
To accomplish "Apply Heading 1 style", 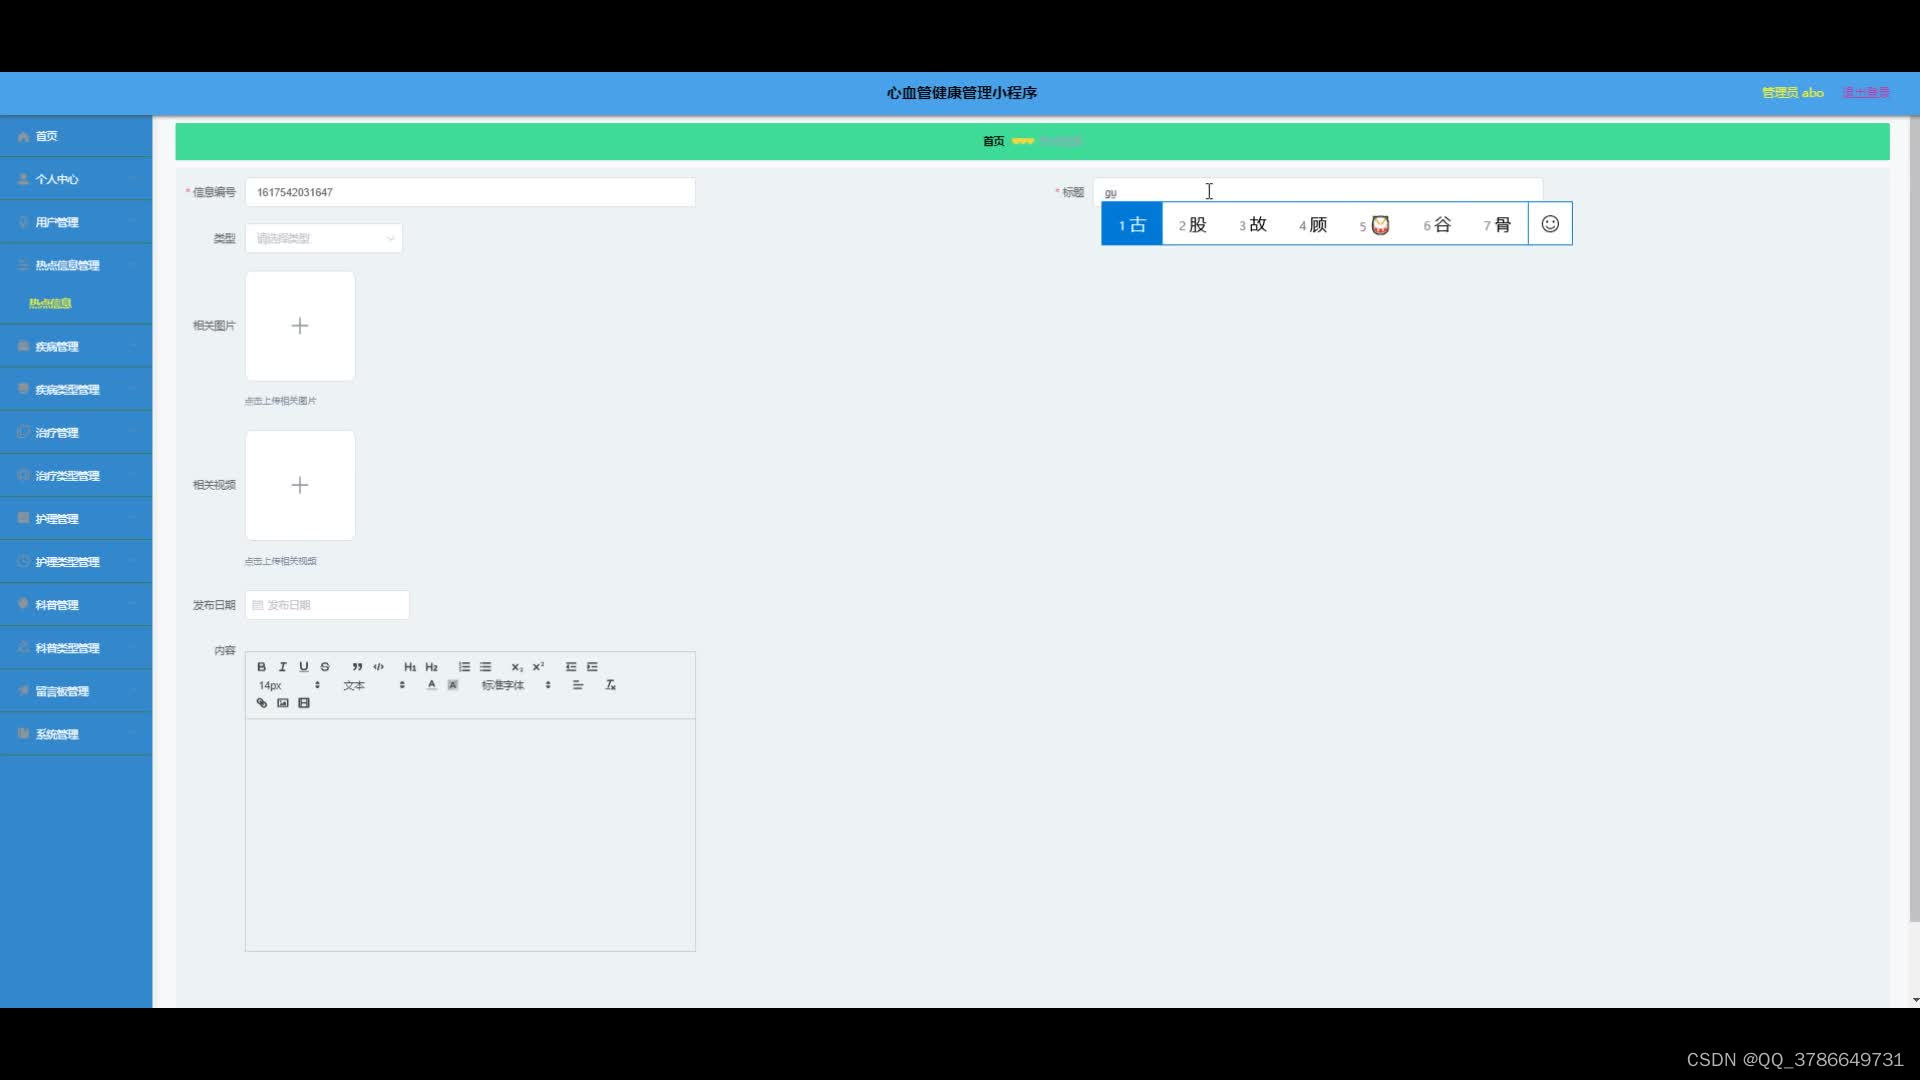I will (410, 667).
